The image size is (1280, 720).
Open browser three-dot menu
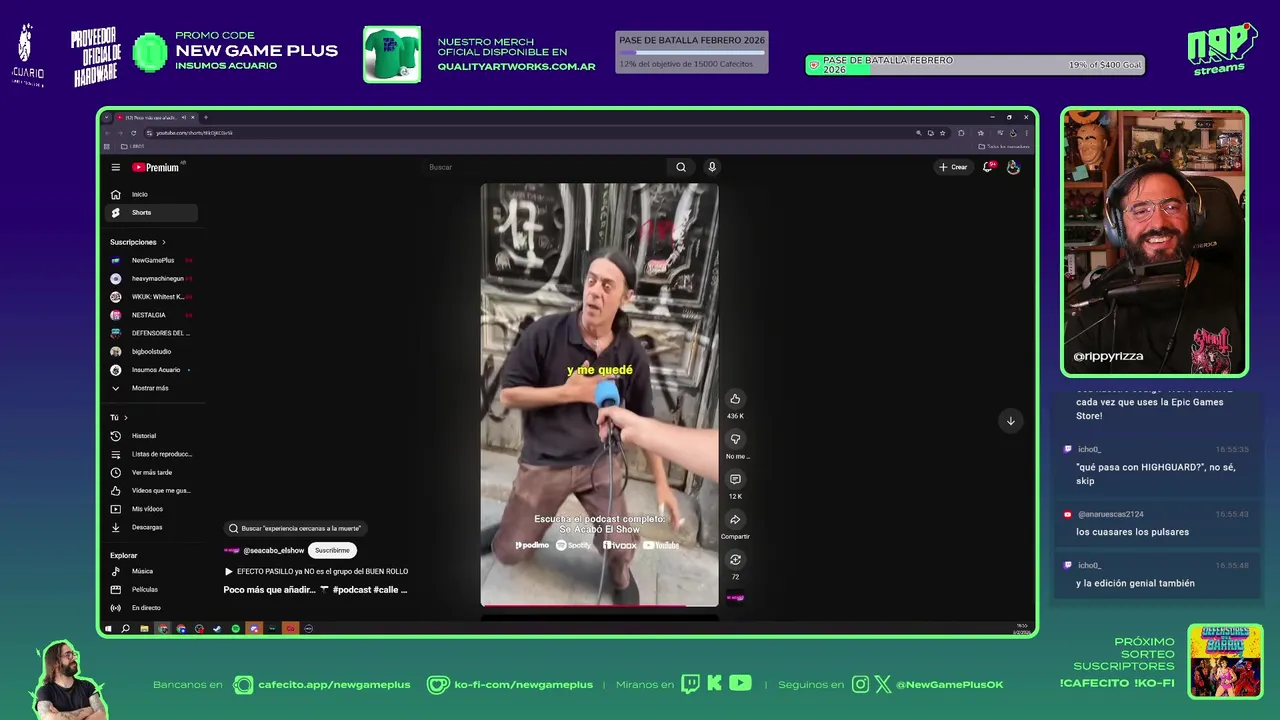point(1026,133)
